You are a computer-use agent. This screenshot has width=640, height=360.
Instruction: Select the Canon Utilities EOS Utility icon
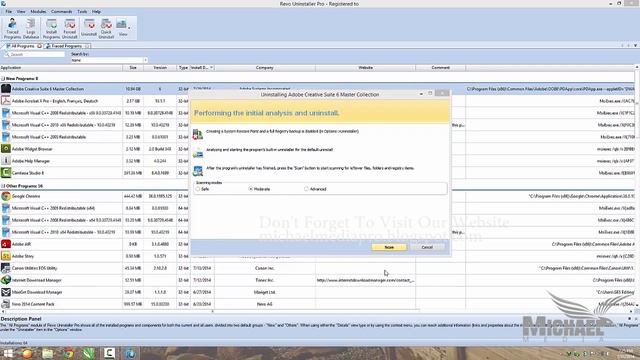point(6,268)
